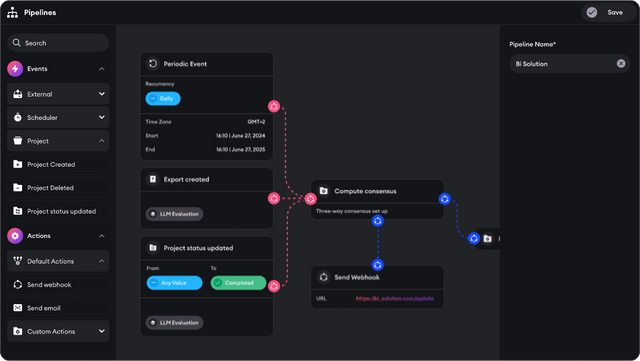Expand the External dropdown arrow

102,94
